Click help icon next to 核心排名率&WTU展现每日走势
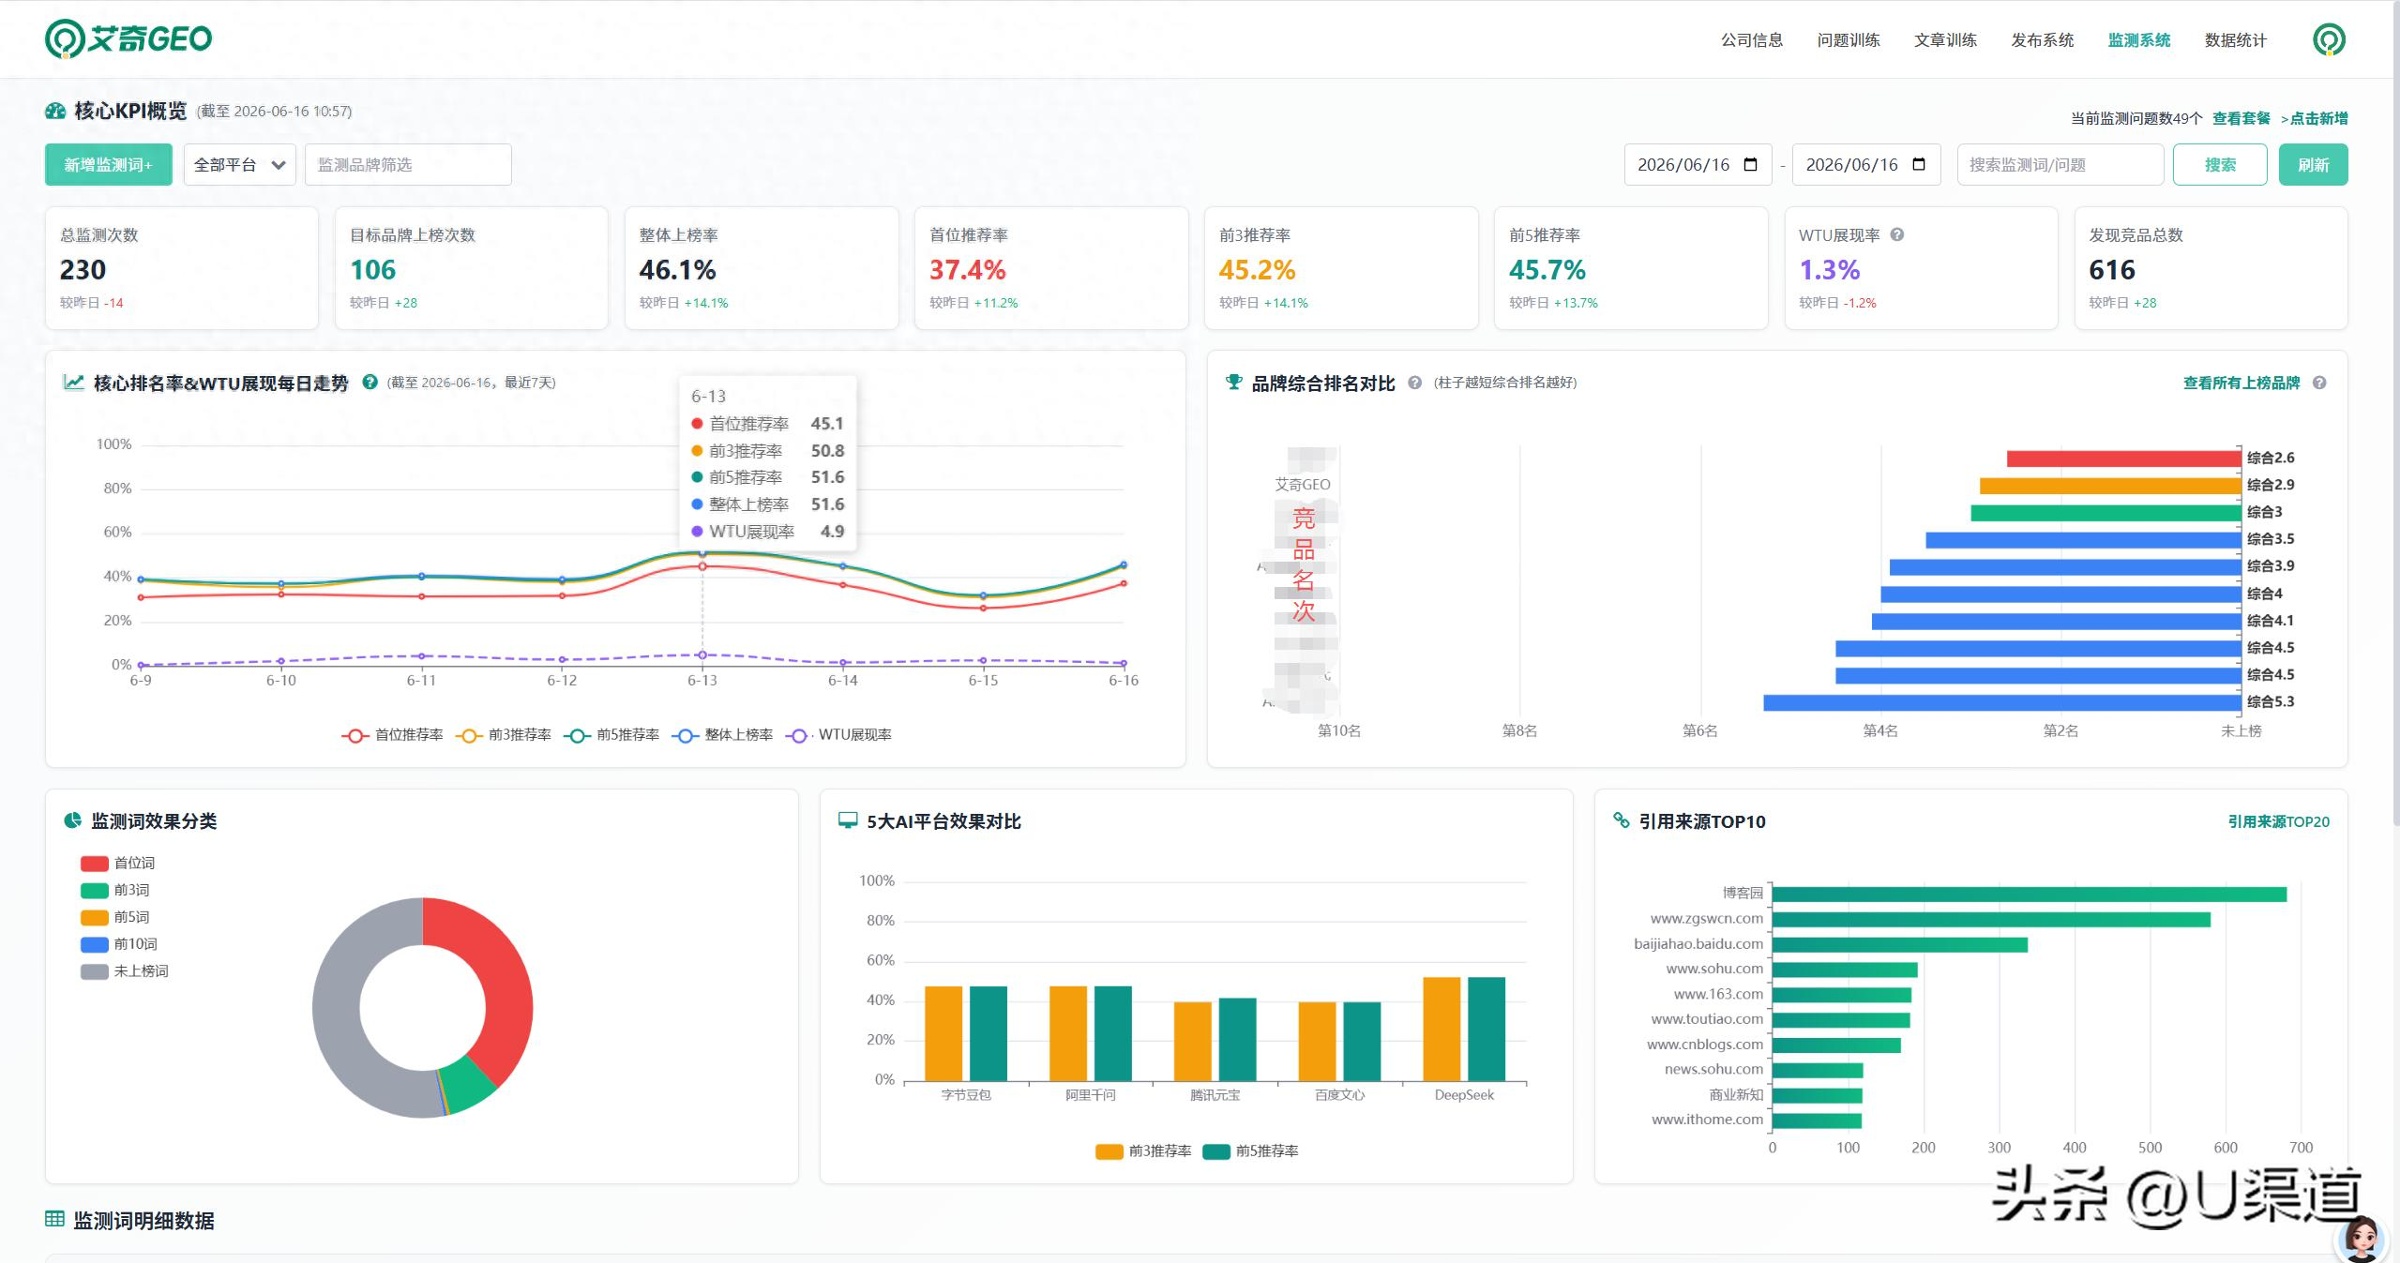The width and height of the screenshot is (2400, 1263). click(370, 382)
